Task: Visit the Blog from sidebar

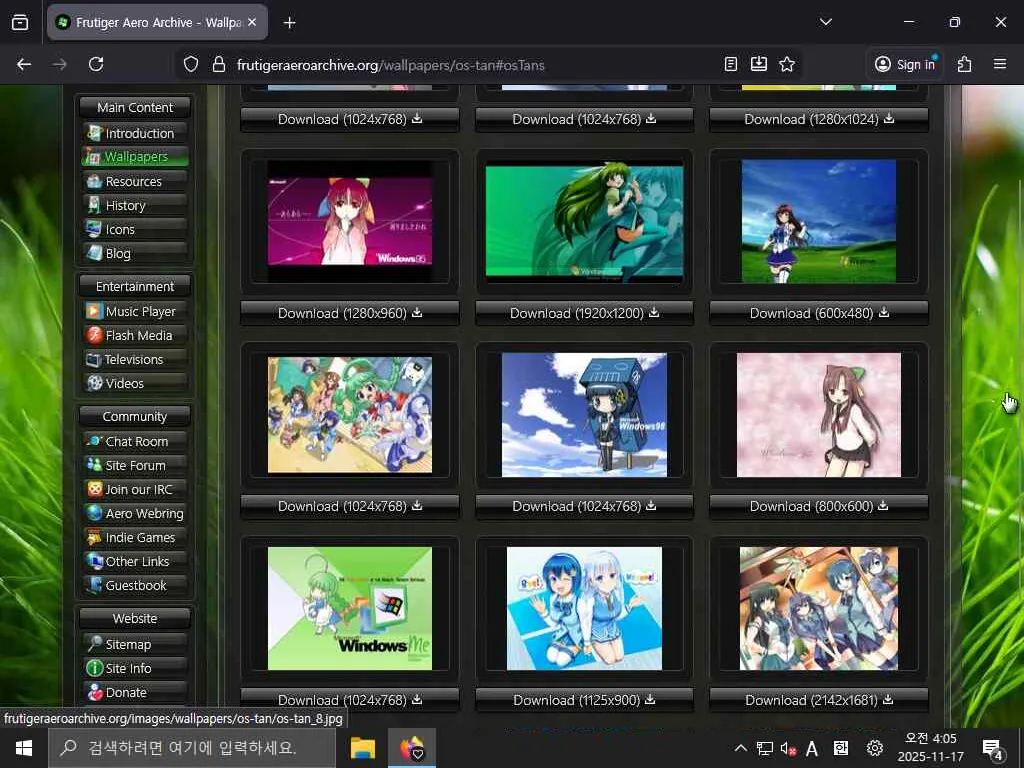Action: pos(135,253)
